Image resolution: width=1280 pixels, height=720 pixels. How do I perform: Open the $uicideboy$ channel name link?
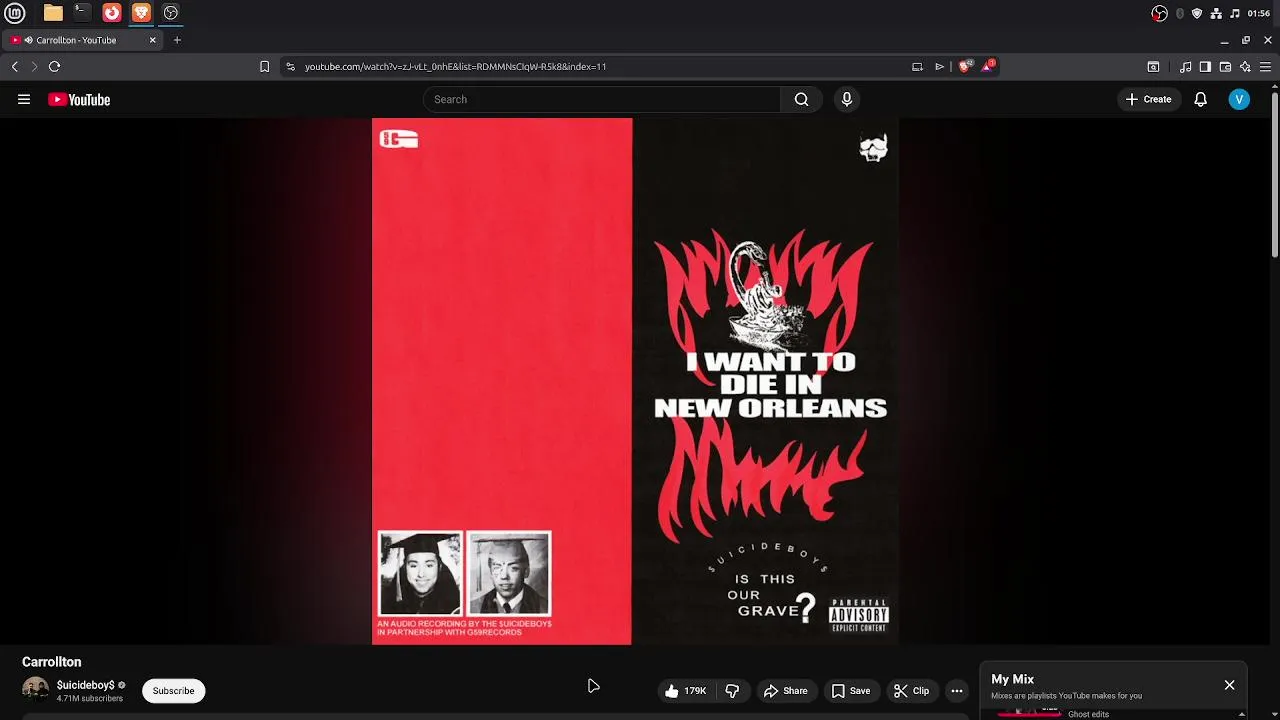click(86, 685)
